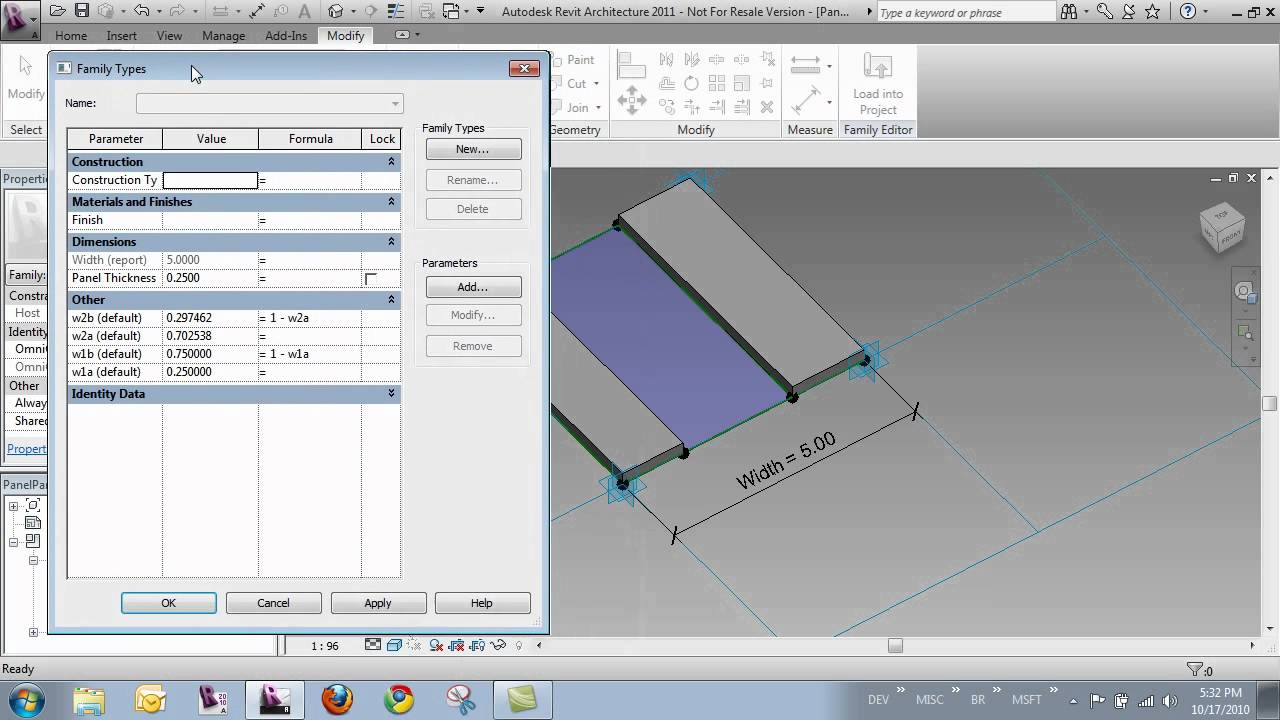
Task: Activate the Rotate tool
Action: pos(691,82)
